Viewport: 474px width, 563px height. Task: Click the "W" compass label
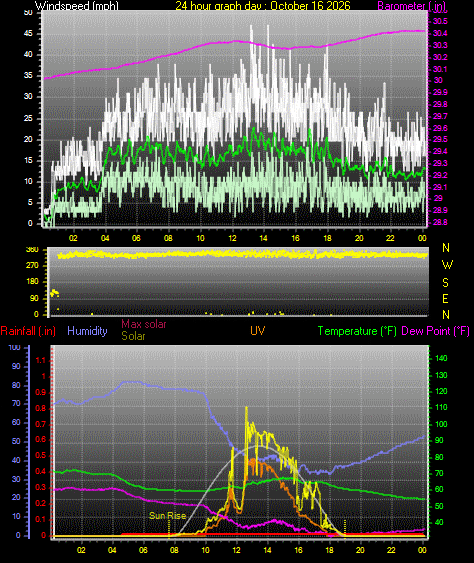coord(447,265)
